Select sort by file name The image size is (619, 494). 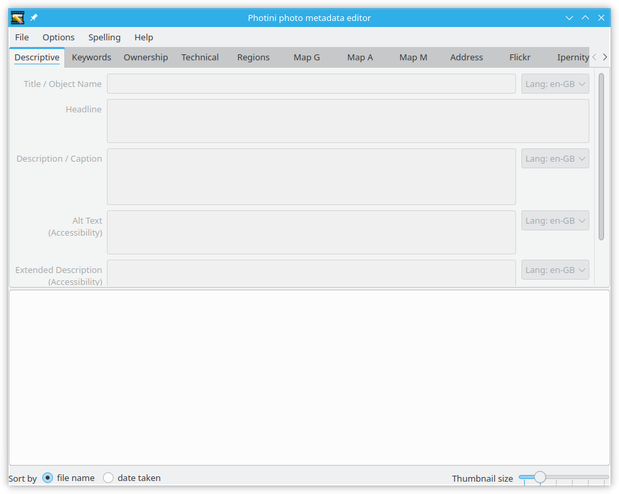[68, 478]
